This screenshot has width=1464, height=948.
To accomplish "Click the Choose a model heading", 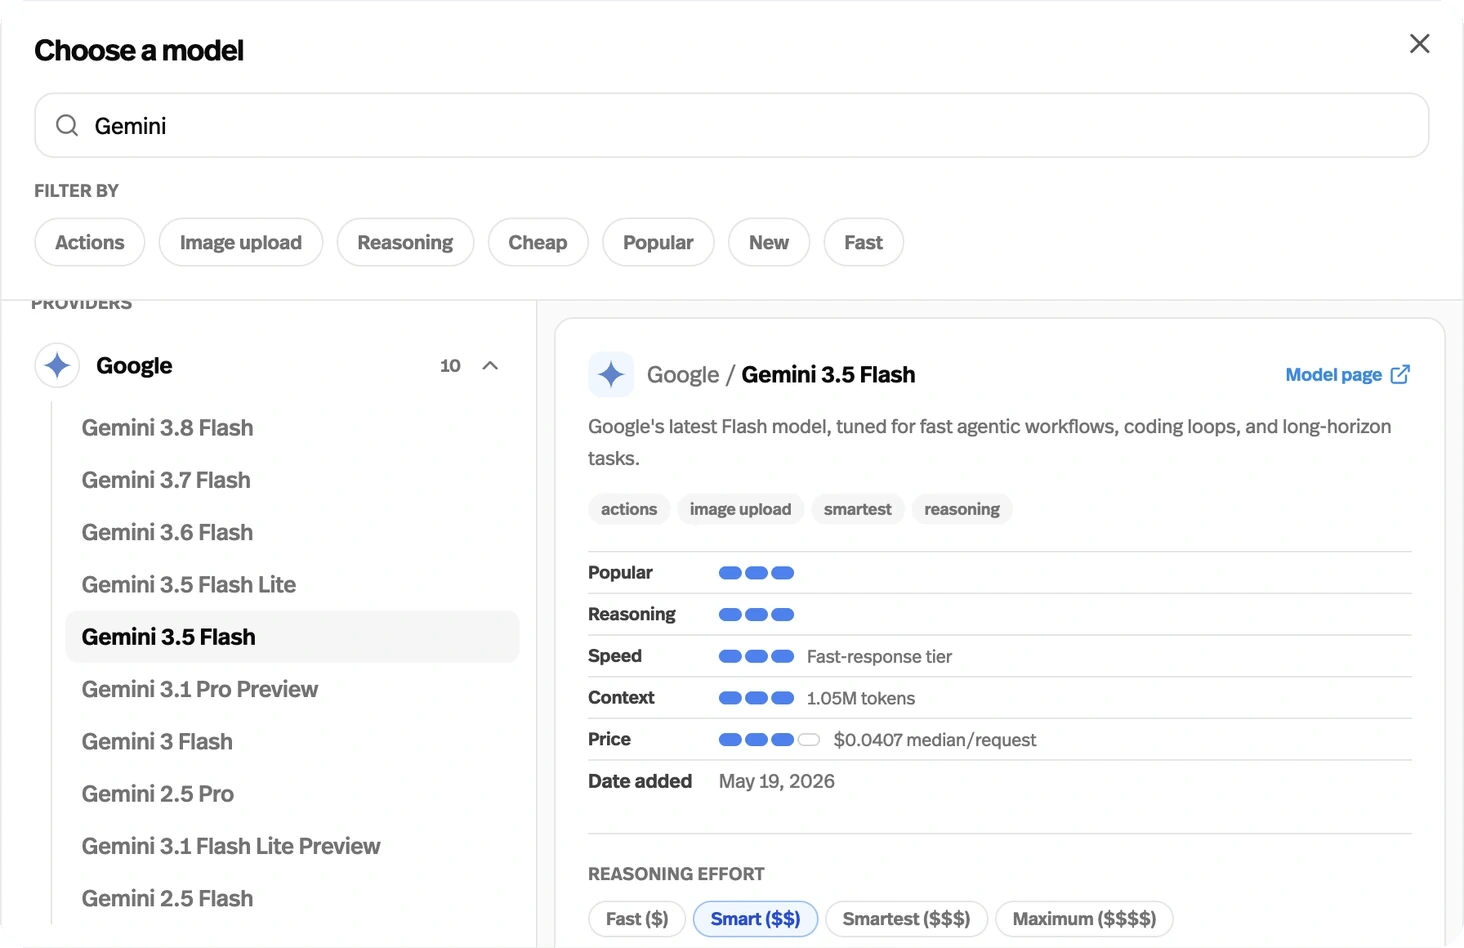I will pyautogui.click(x=139, y=50).
